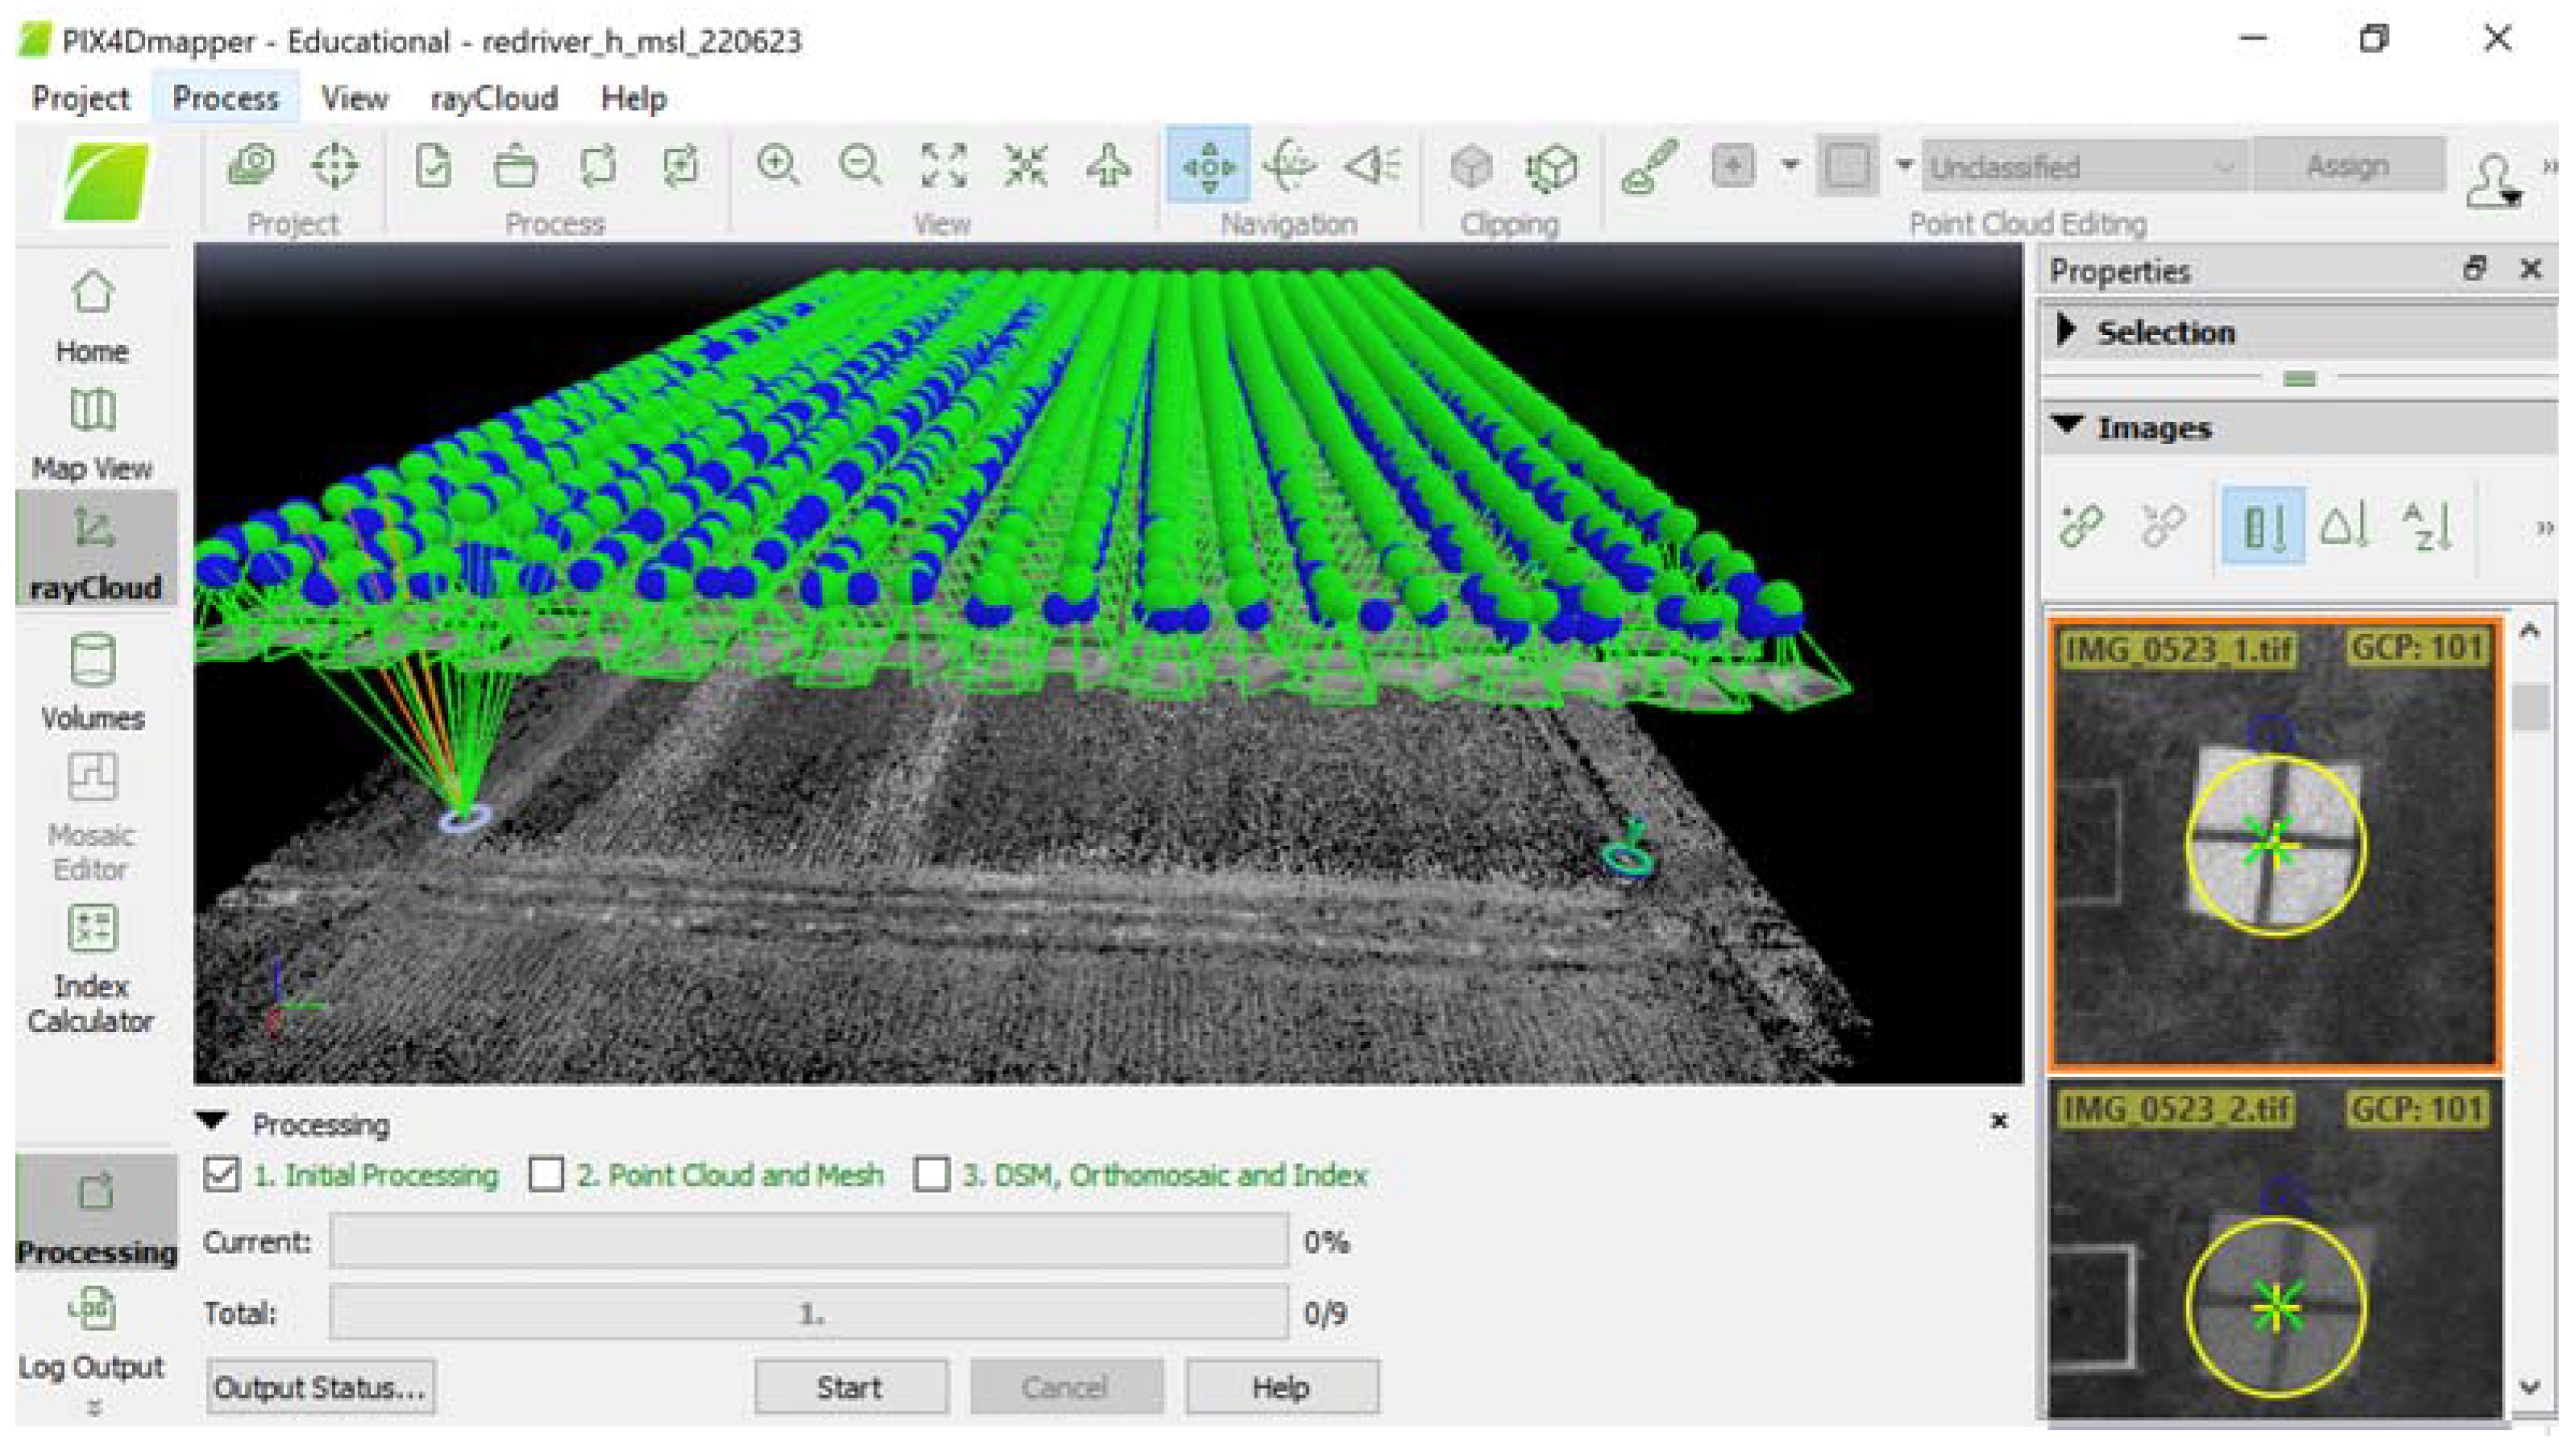Image resolution: width=2576 pixels, height=1450 pixels.
Task: Click the Output Status button
Action: point(320,1387)
